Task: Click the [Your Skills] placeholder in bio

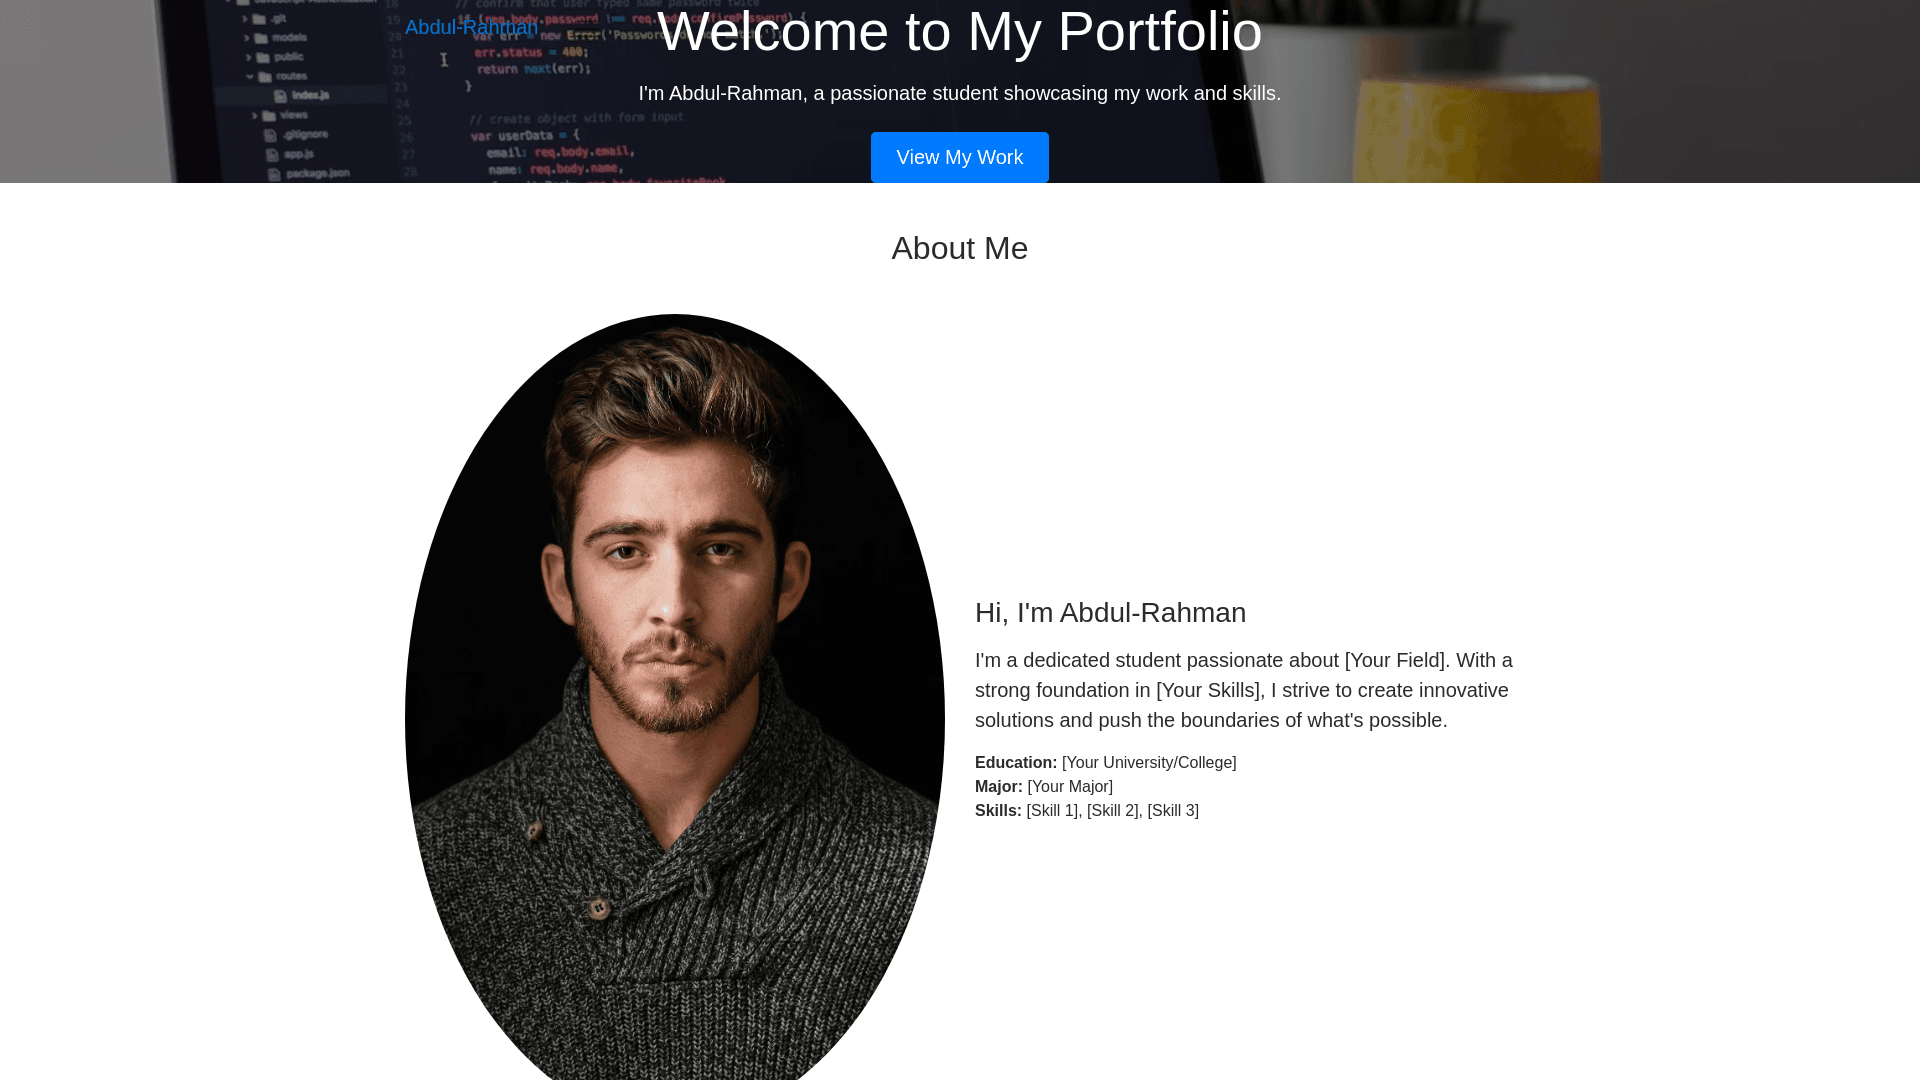Action: pyautogui.click(x=1207, y=690)
